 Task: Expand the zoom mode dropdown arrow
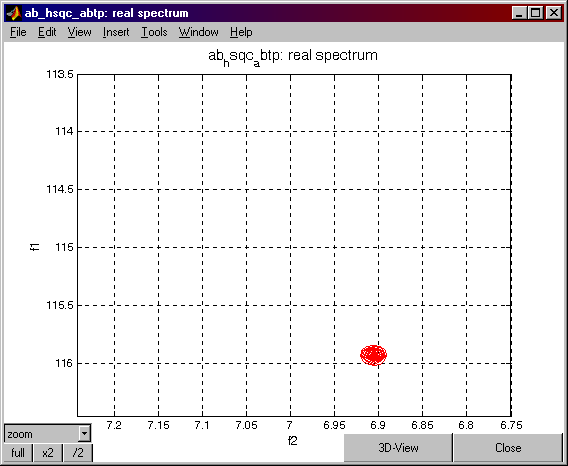tap(84, 433)
